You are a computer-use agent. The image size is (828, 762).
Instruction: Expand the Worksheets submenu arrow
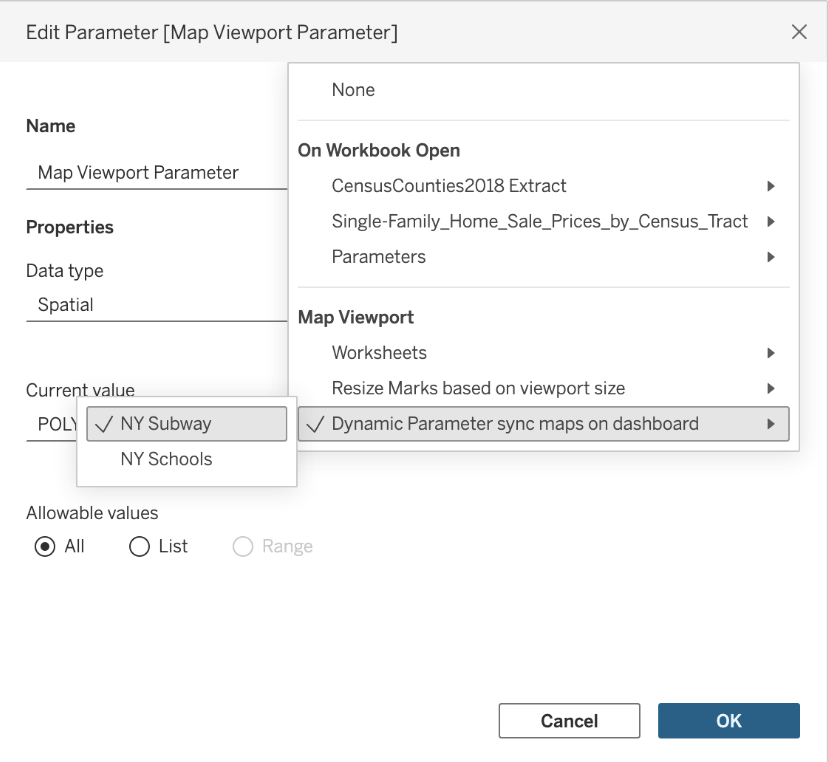coord(770,353)
